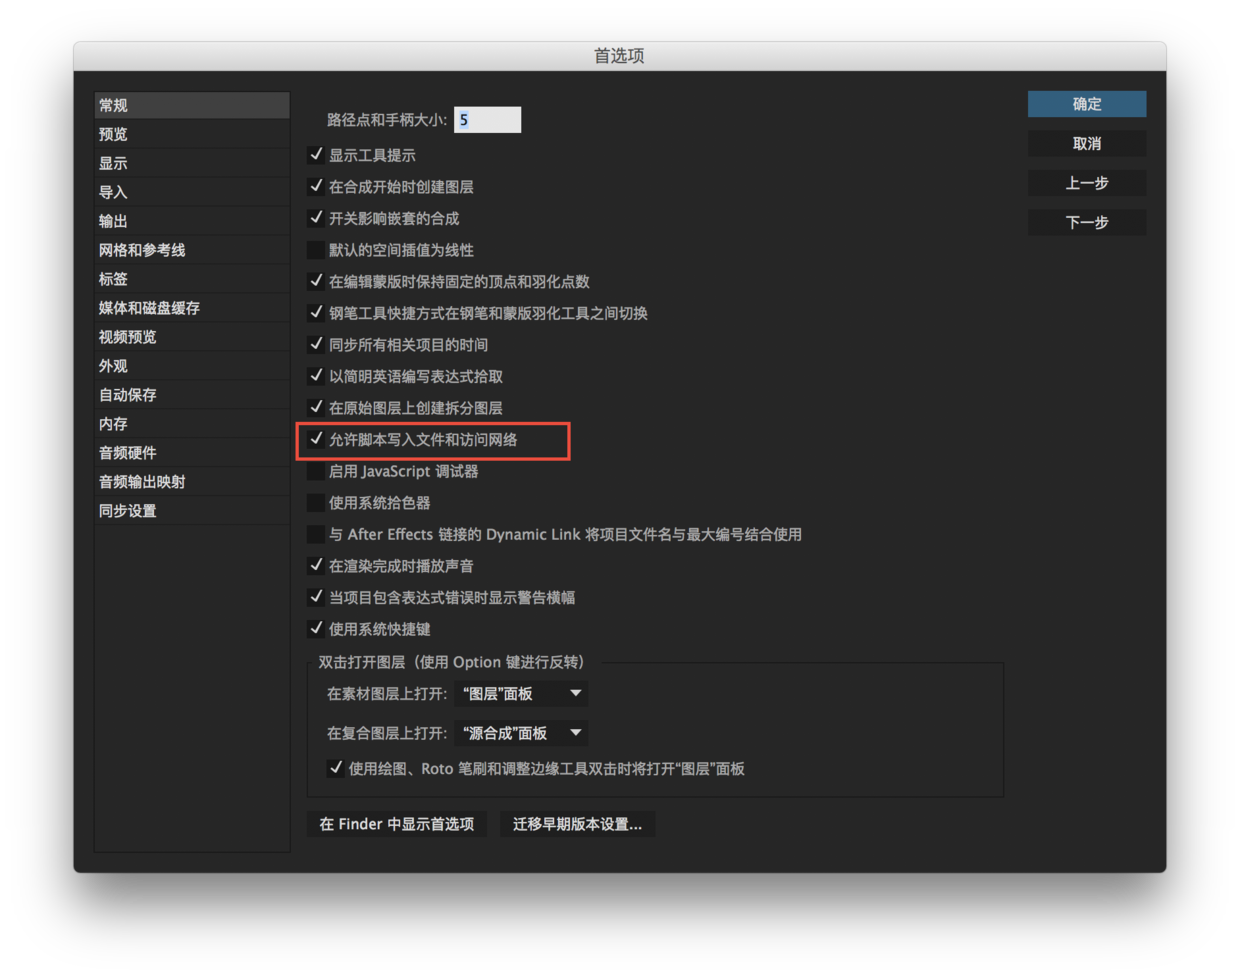Toggle 在原始图层上创建拆分图层 checkbox
The height and width of the screenshot is (978, 1240).
[316, 408]
